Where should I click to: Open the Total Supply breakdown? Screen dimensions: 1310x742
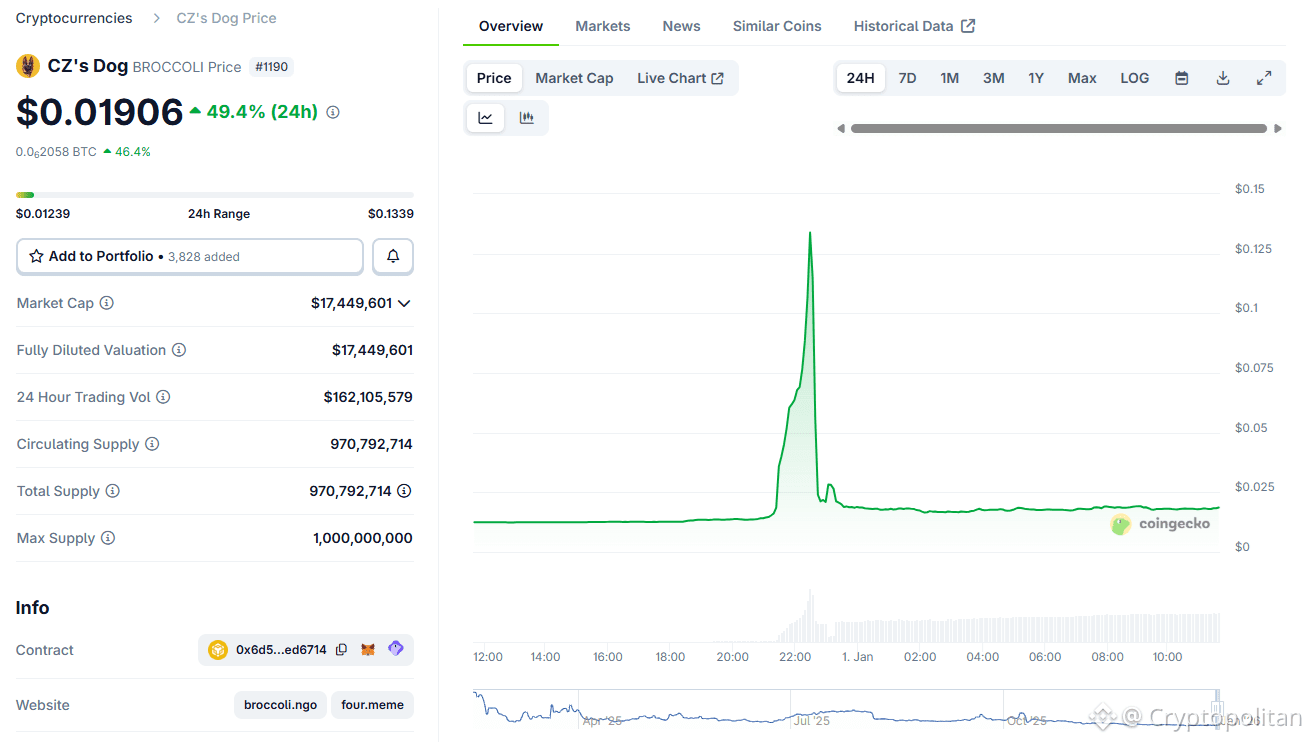tap(404, 491)
